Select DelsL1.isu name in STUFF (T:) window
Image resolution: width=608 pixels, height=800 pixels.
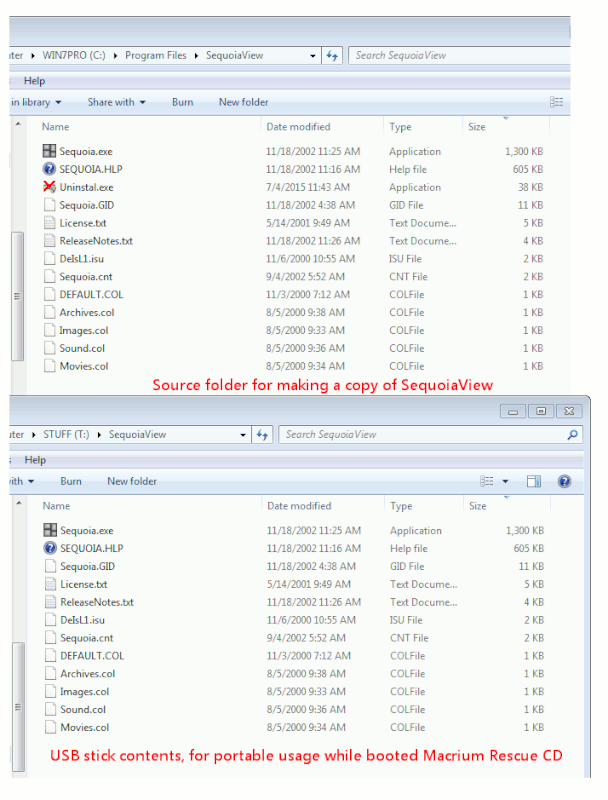click(83, 620)
